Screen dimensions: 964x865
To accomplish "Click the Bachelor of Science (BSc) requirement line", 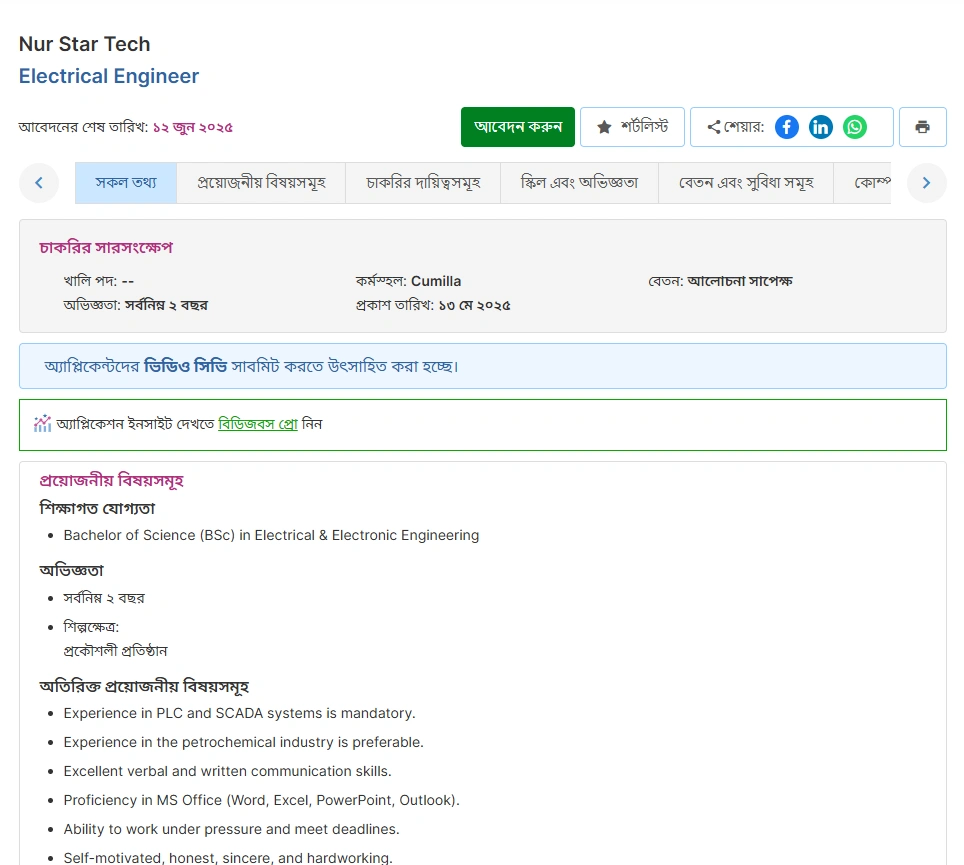I will tap(271, 535).
